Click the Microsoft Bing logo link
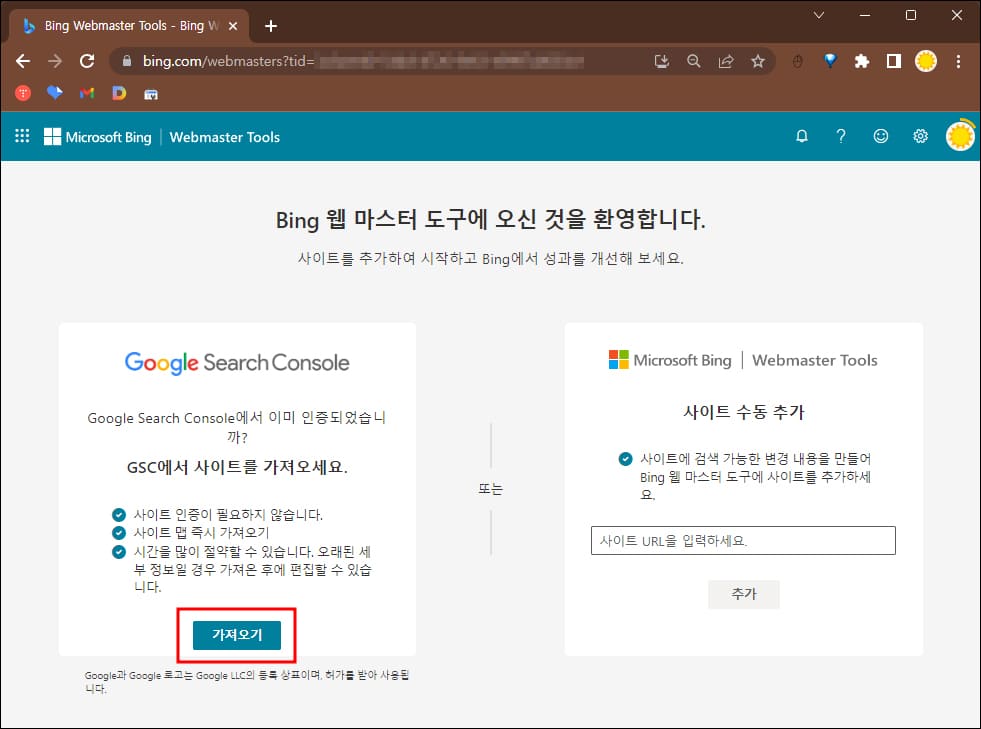This screenshot has height=729, width=981. (98, 137)
